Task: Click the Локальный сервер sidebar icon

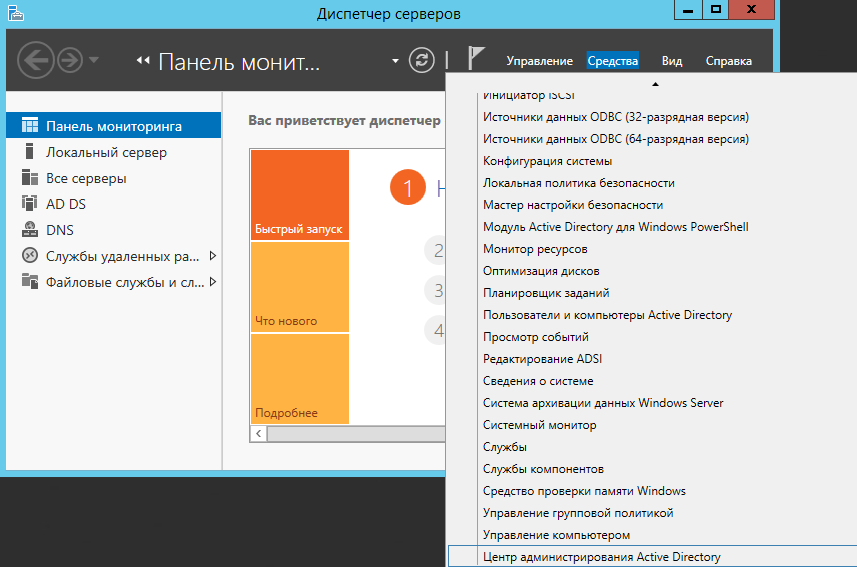Action: pos(30,151)
